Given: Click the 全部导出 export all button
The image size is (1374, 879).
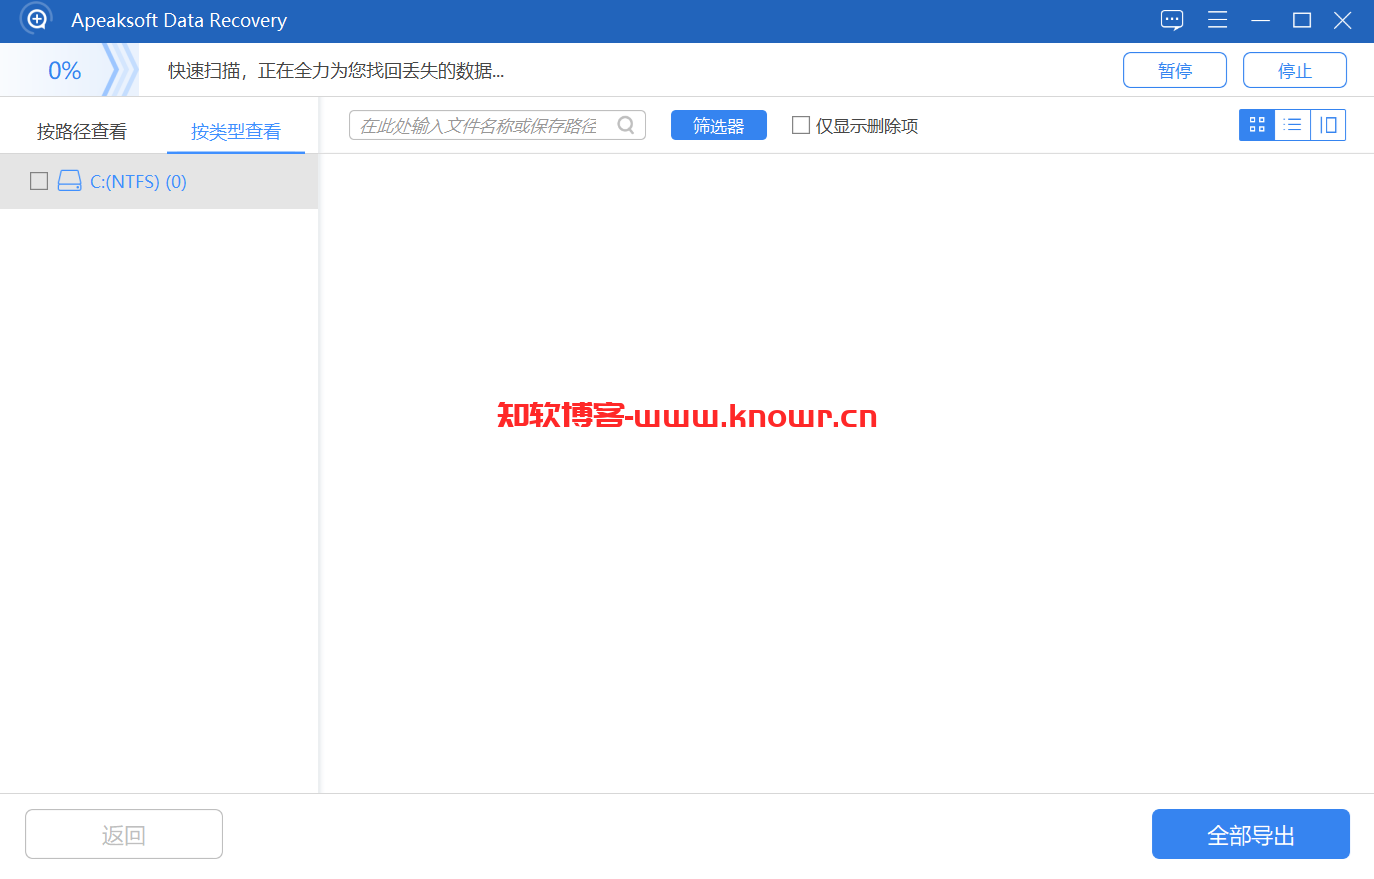Looking at the screenshot, I should click(1251, 834).
